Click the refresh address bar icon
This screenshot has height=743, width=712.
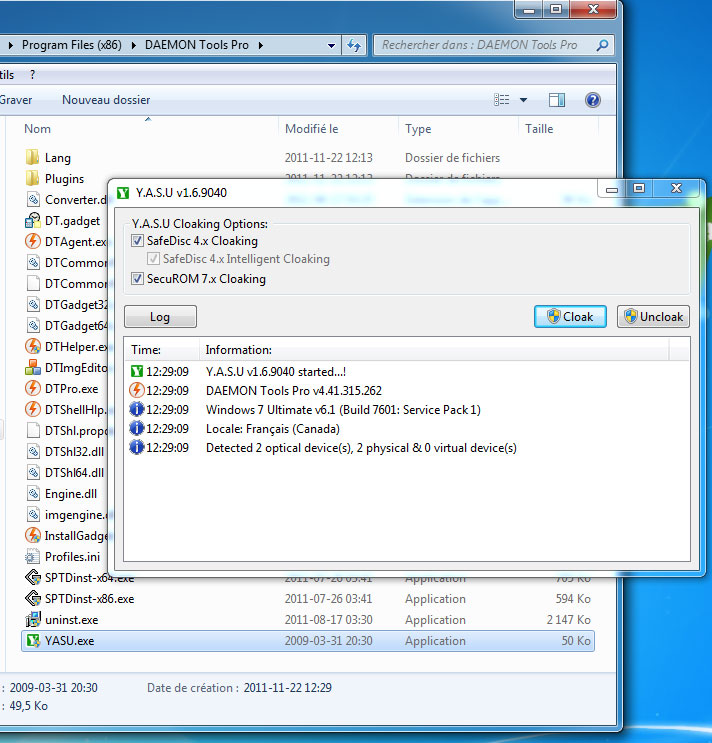coord(354,45)
